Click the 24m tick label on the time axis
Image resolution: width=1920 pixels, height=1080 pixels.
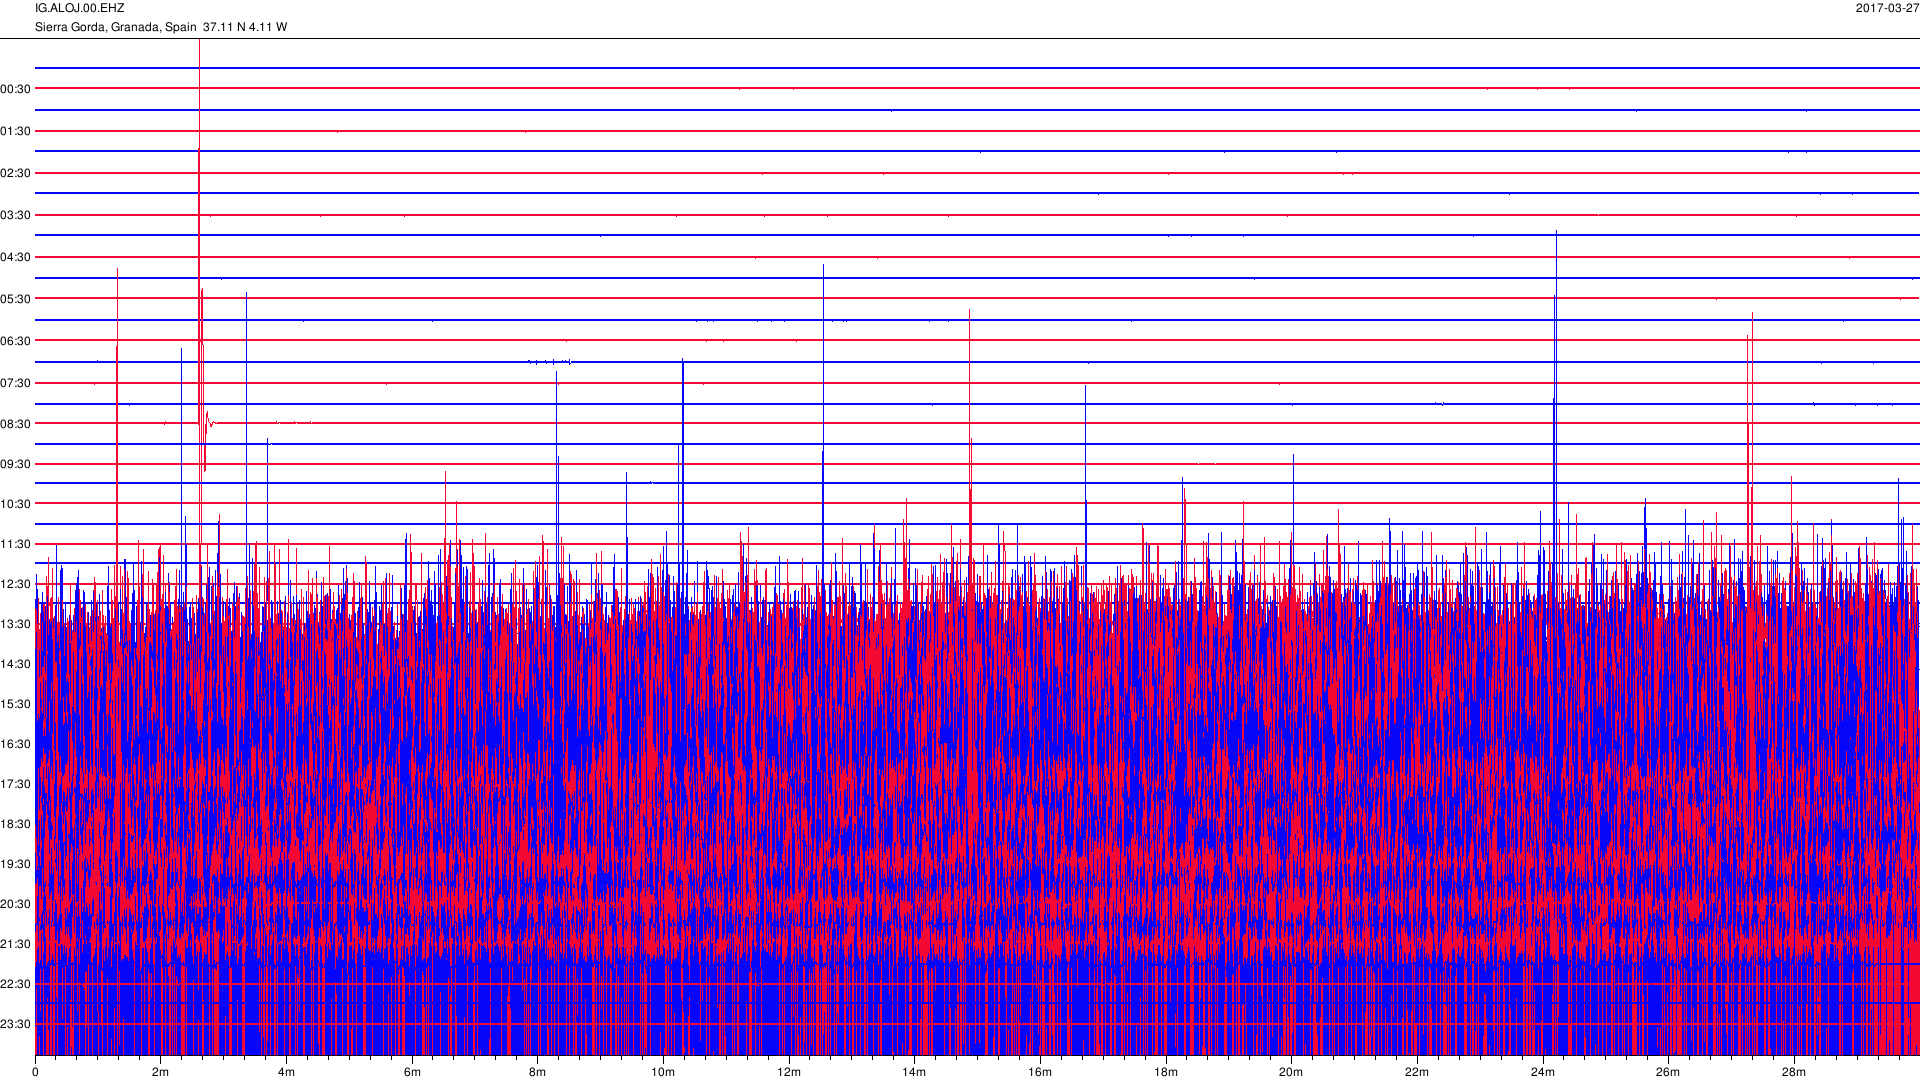(1543, 1072)
